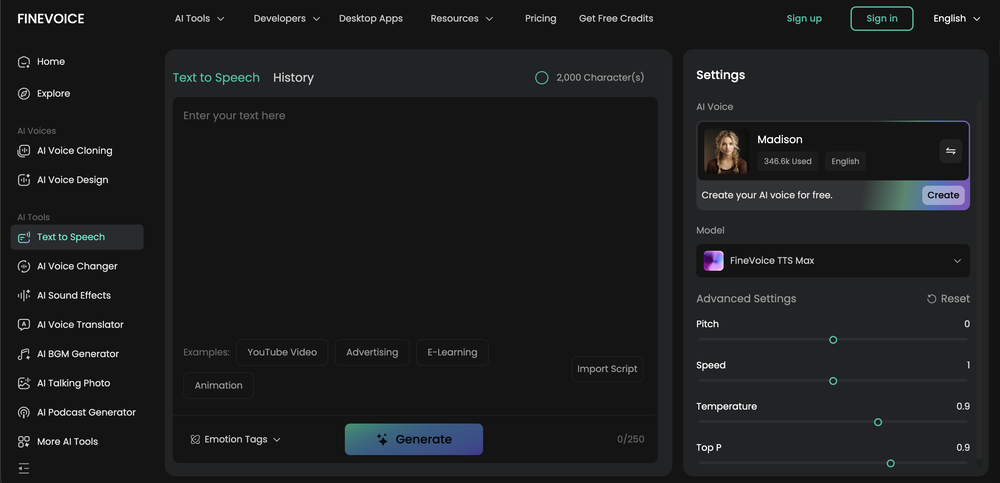Click the swap voice icon beside Madison
Image resolution: width=1000 pixels, height=483 pixels.
pos(950,151)
